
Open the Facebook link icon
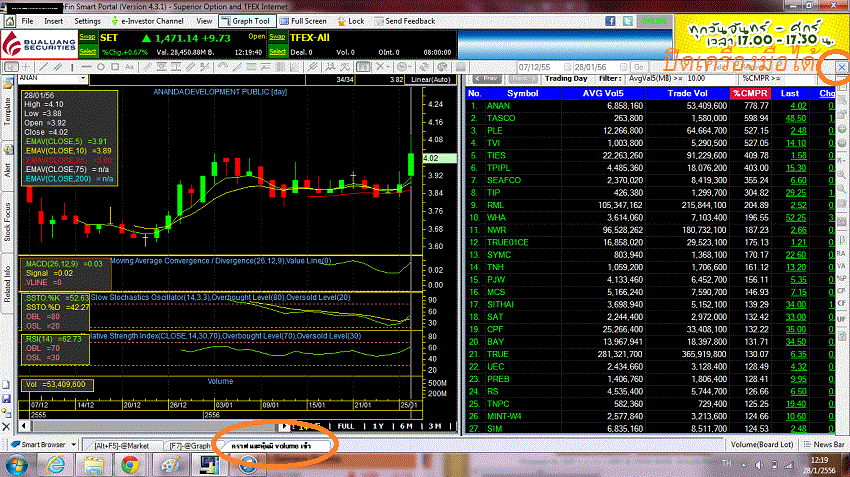pyautogui.click(x=610, y=21)
